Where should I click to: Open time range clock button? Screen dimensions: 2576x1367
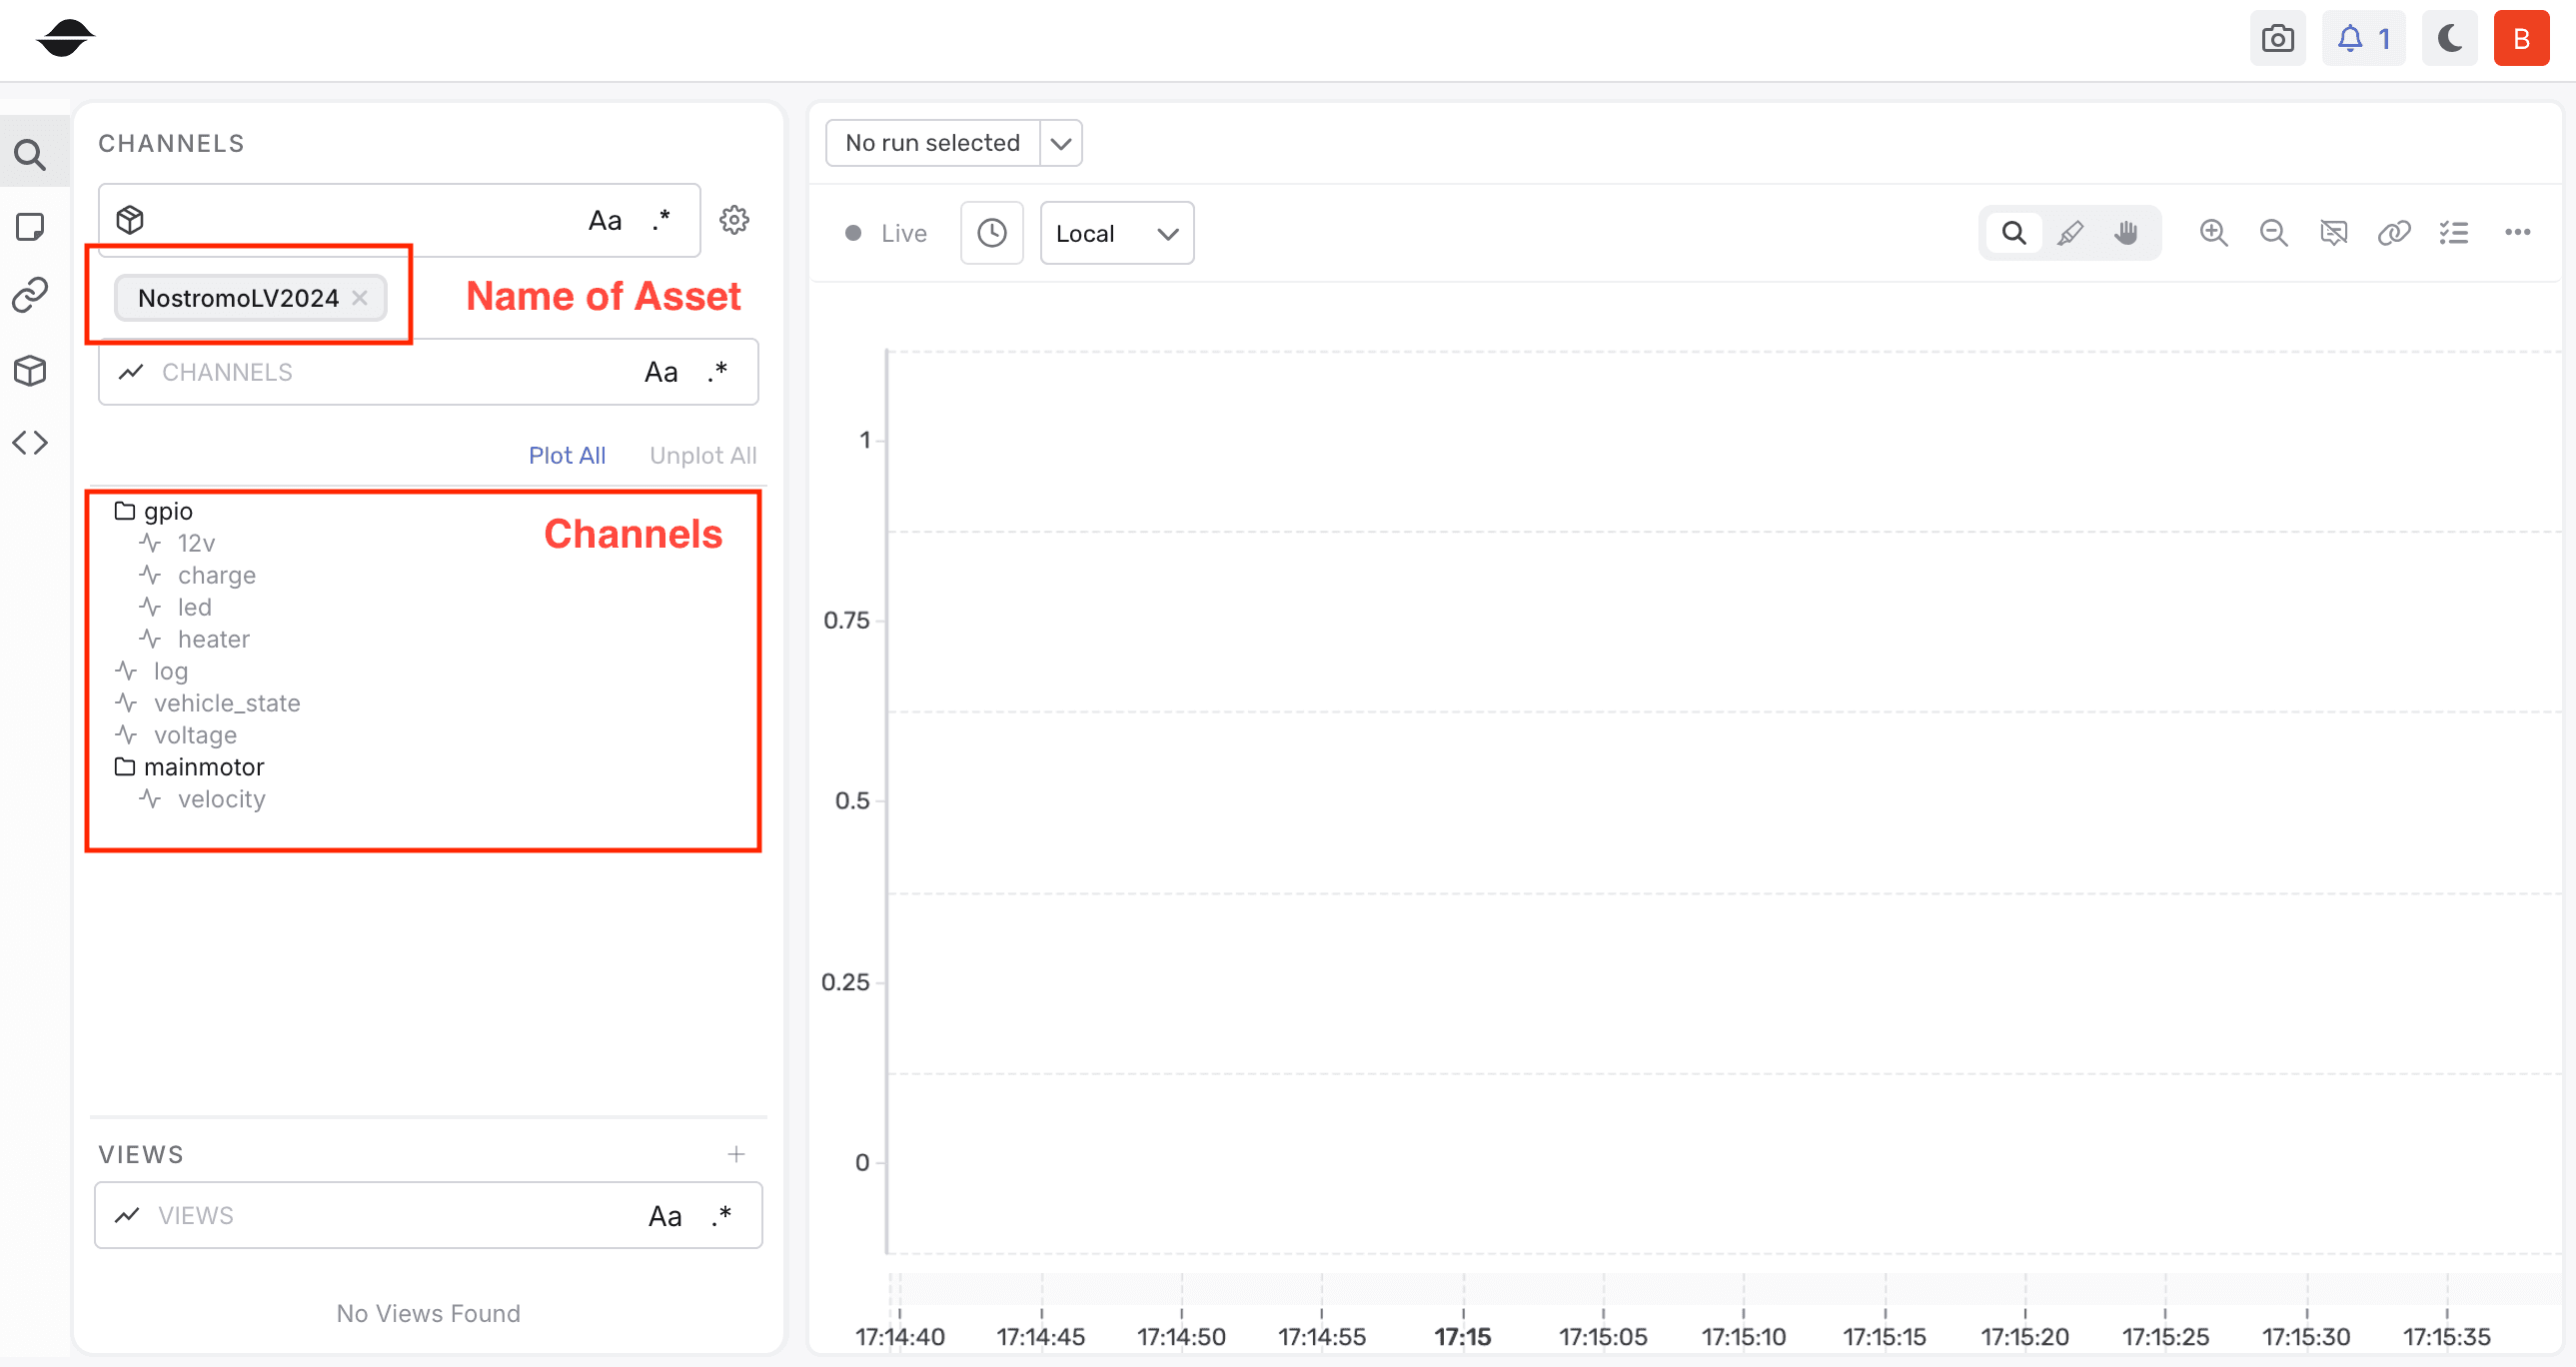pos(992,233)
